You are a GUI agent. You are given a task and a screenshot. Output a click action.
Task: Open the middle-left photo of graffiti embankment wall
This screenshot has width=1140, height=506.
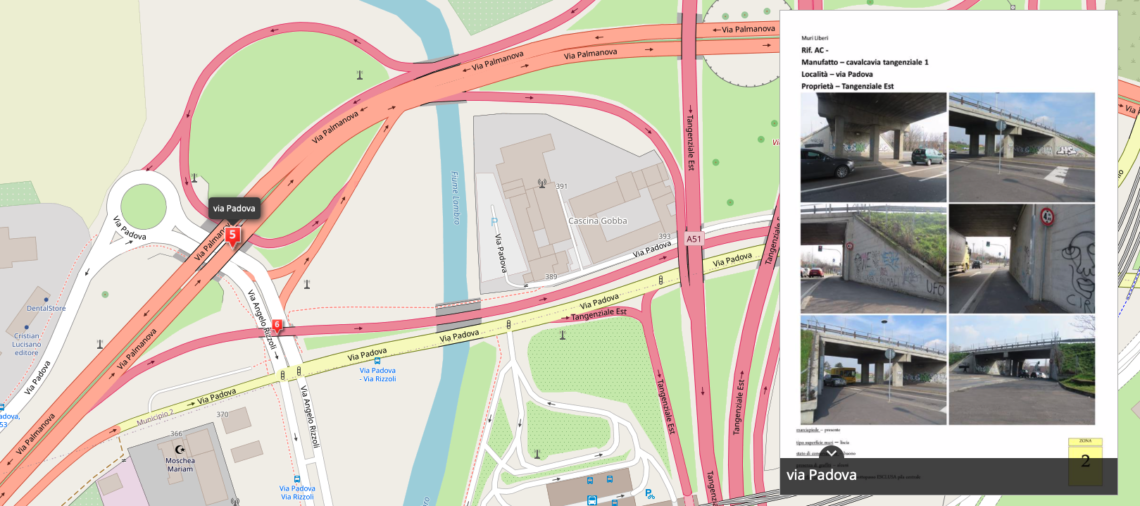click(x=873, y=259)
